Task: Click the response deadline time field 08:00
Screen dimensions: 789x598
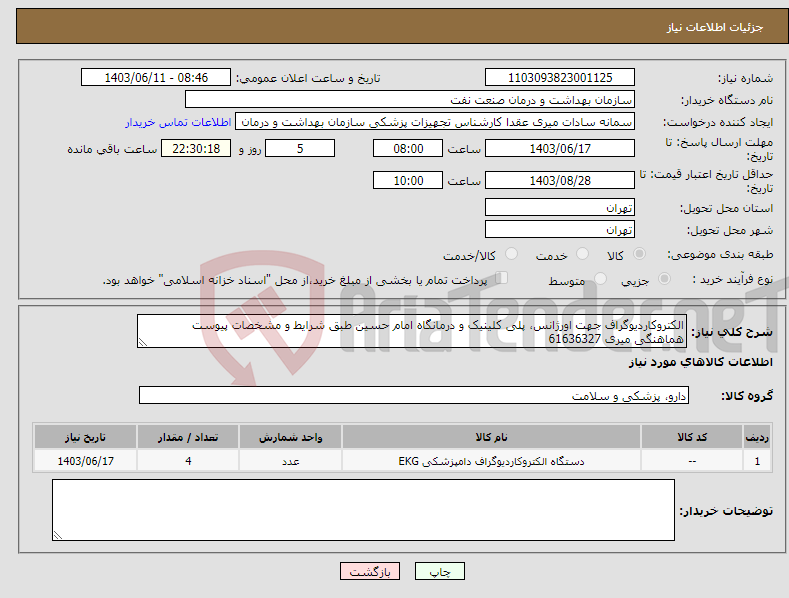Action: (x=408, y=148)
